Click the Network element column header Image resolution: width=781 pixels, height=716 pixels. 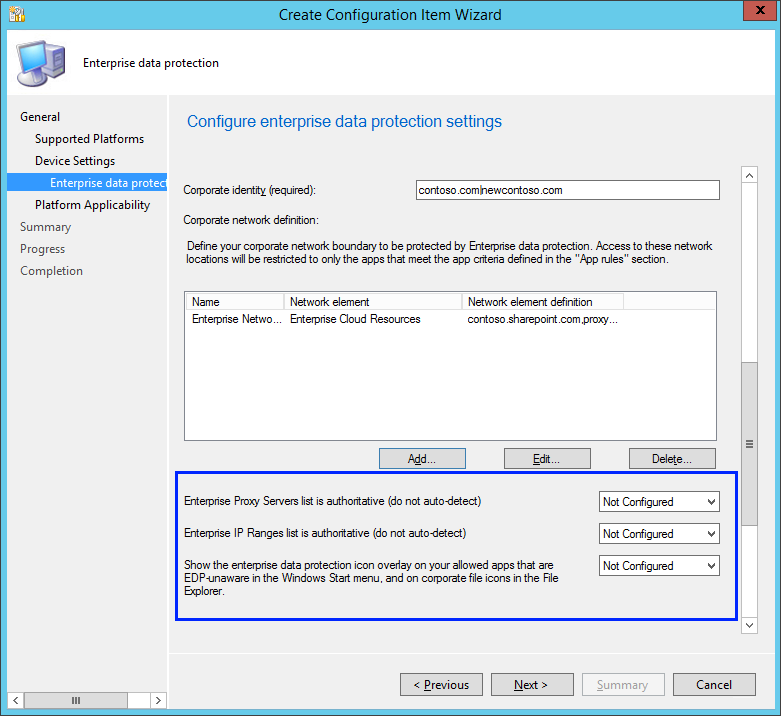tap(373, 302)
